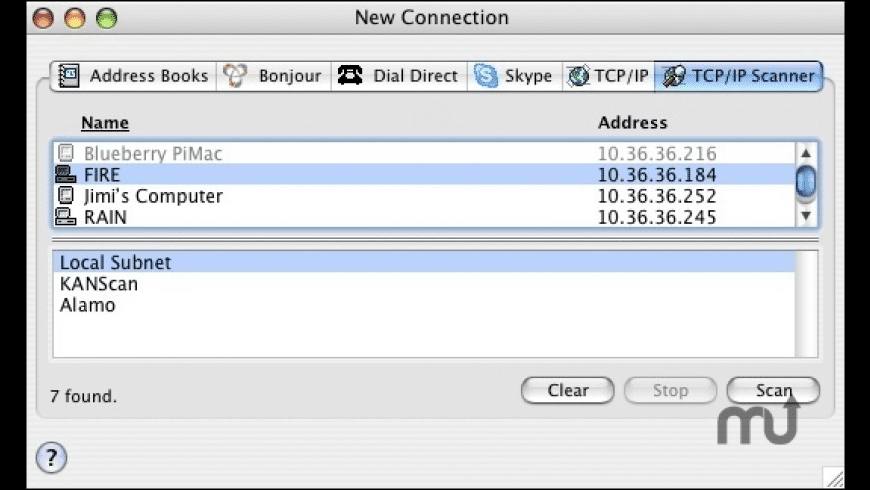Click the Jimi's Computer Mac icon
Image resolution: width=870 pixels, height=490 pixels.
click(x=65, y=195)
